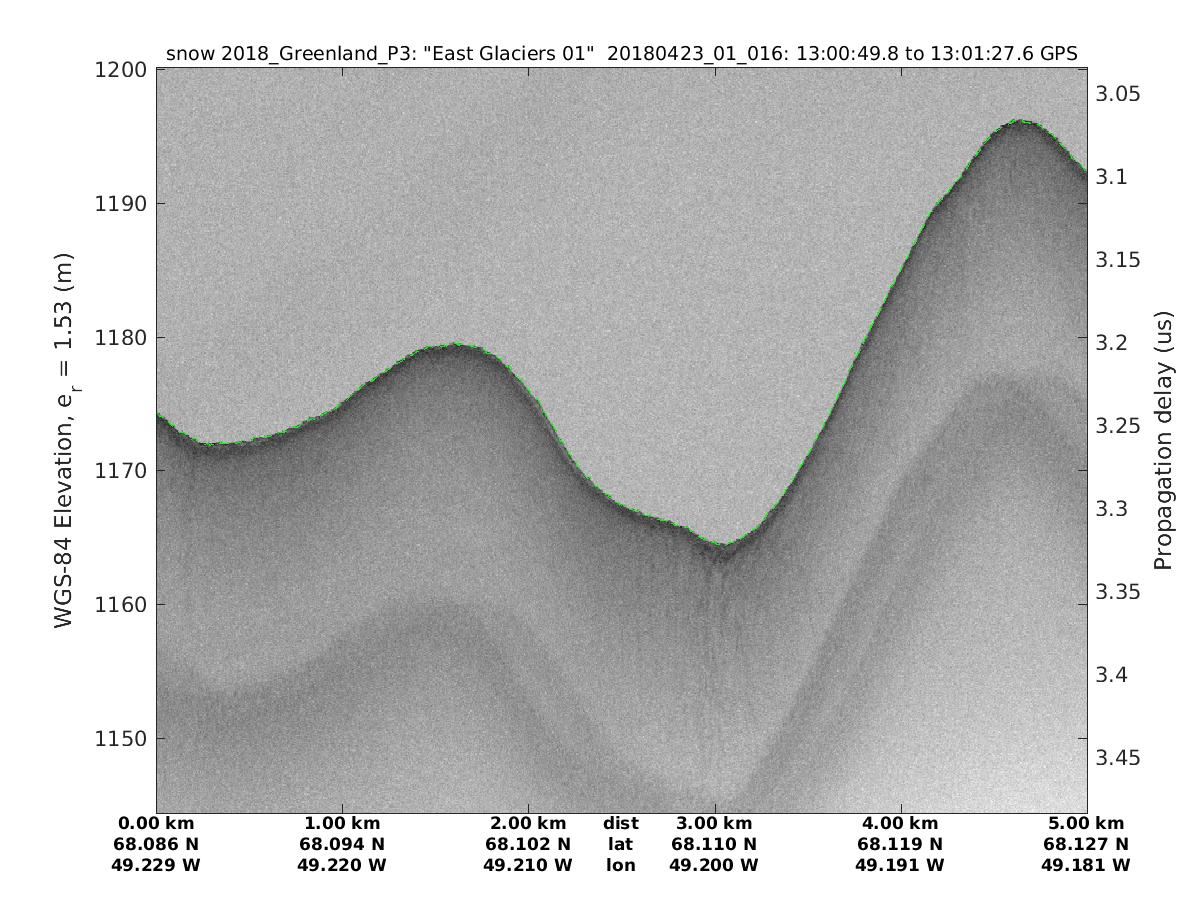Click the 3.2 propagation delay tick
1200x900 pixels.
tap(1113, 343)
